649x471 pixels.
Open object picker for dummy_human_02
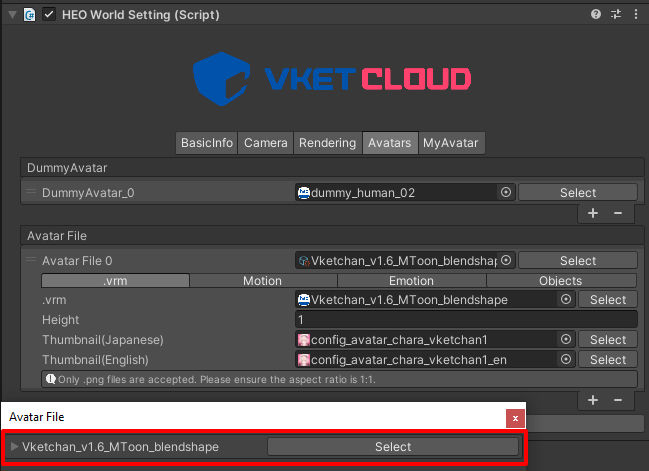click(506, 192)
